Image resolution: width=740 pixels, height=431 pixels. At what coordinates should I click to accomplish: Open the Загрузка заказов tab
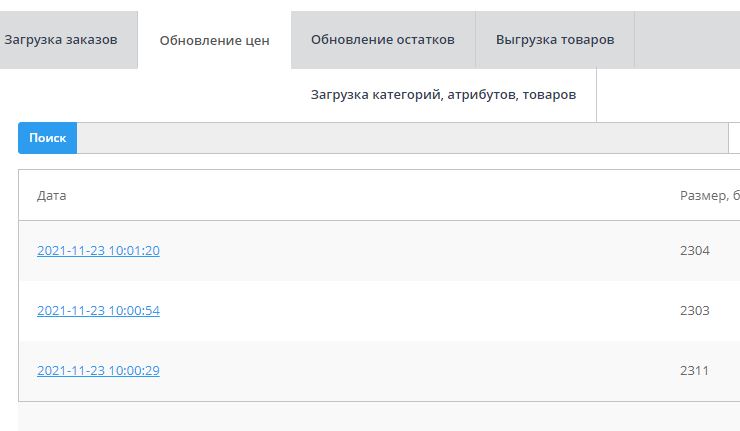(61, 40)
